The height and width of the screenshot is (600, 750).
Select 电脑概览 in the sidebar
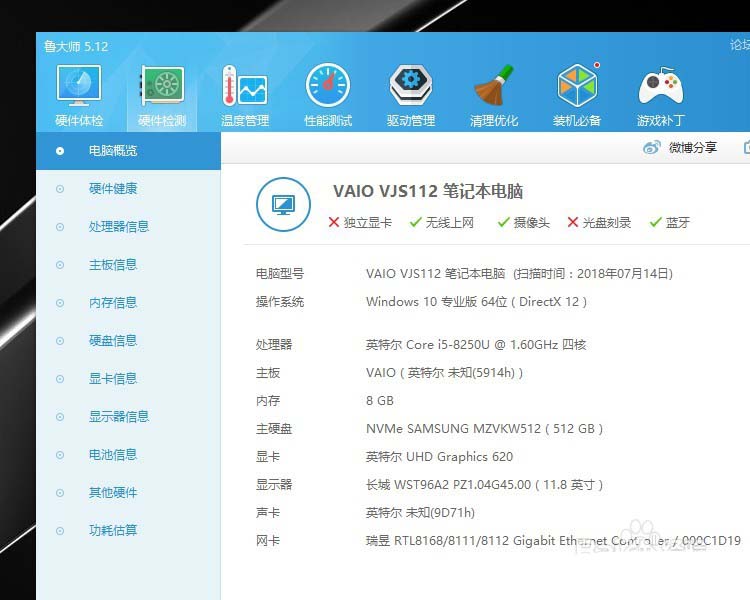(128, 151)
